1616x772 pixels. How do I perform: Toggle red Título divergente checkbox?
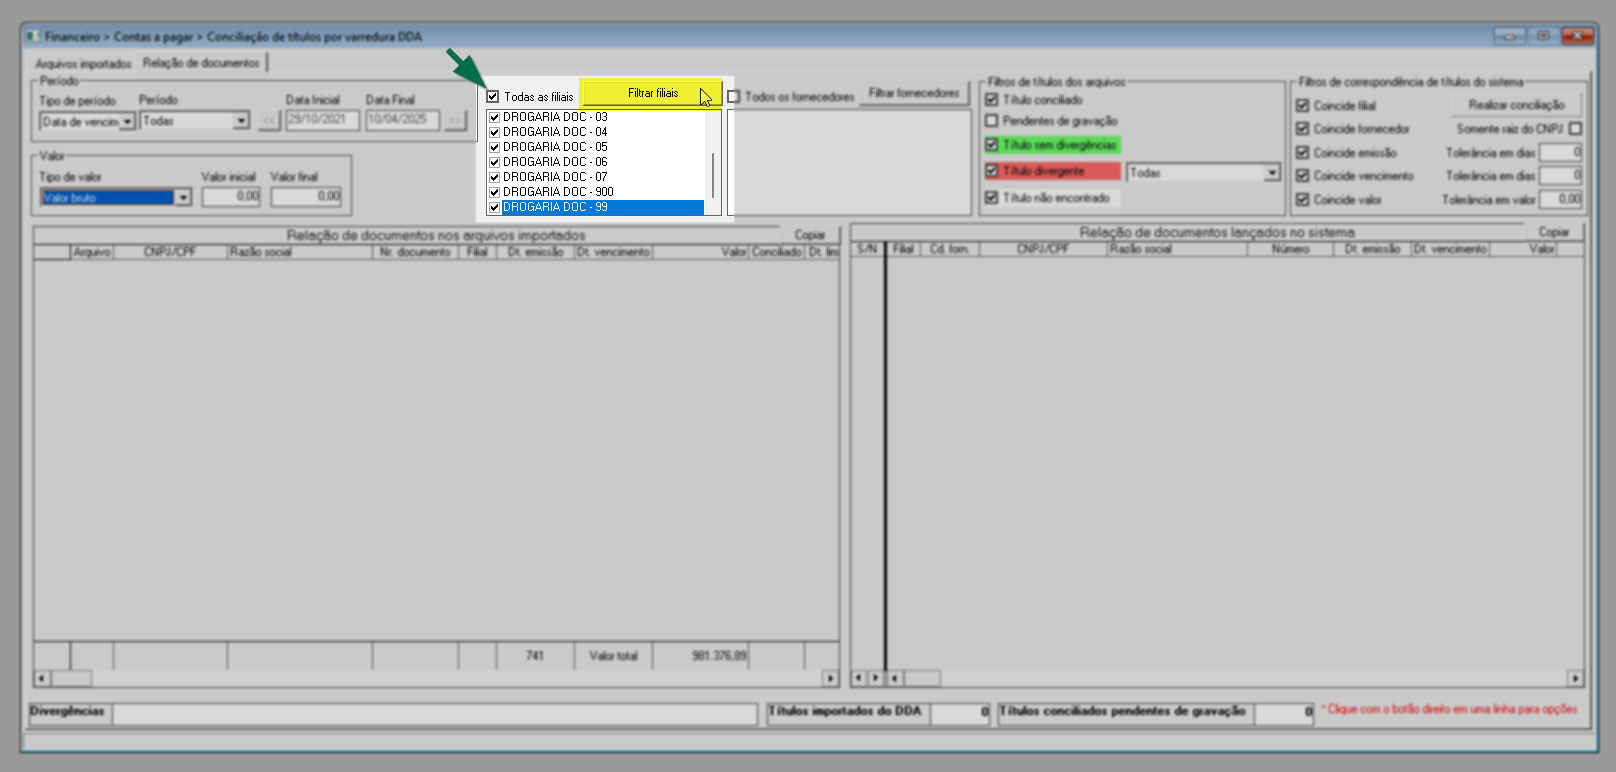992,171
